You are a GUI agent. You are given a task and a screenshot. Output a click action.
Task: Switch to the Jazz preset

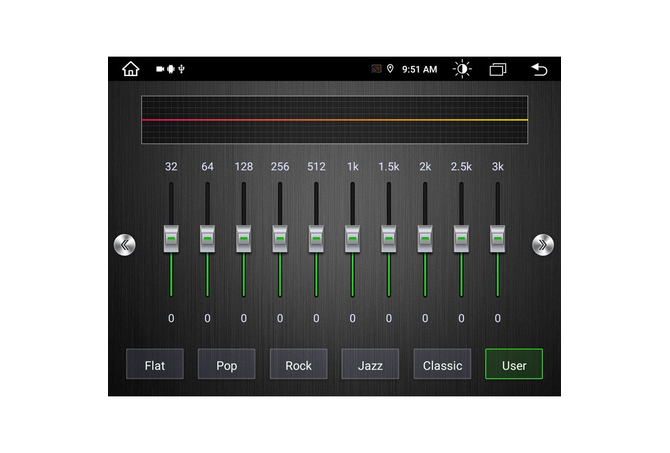coord(370,365)
